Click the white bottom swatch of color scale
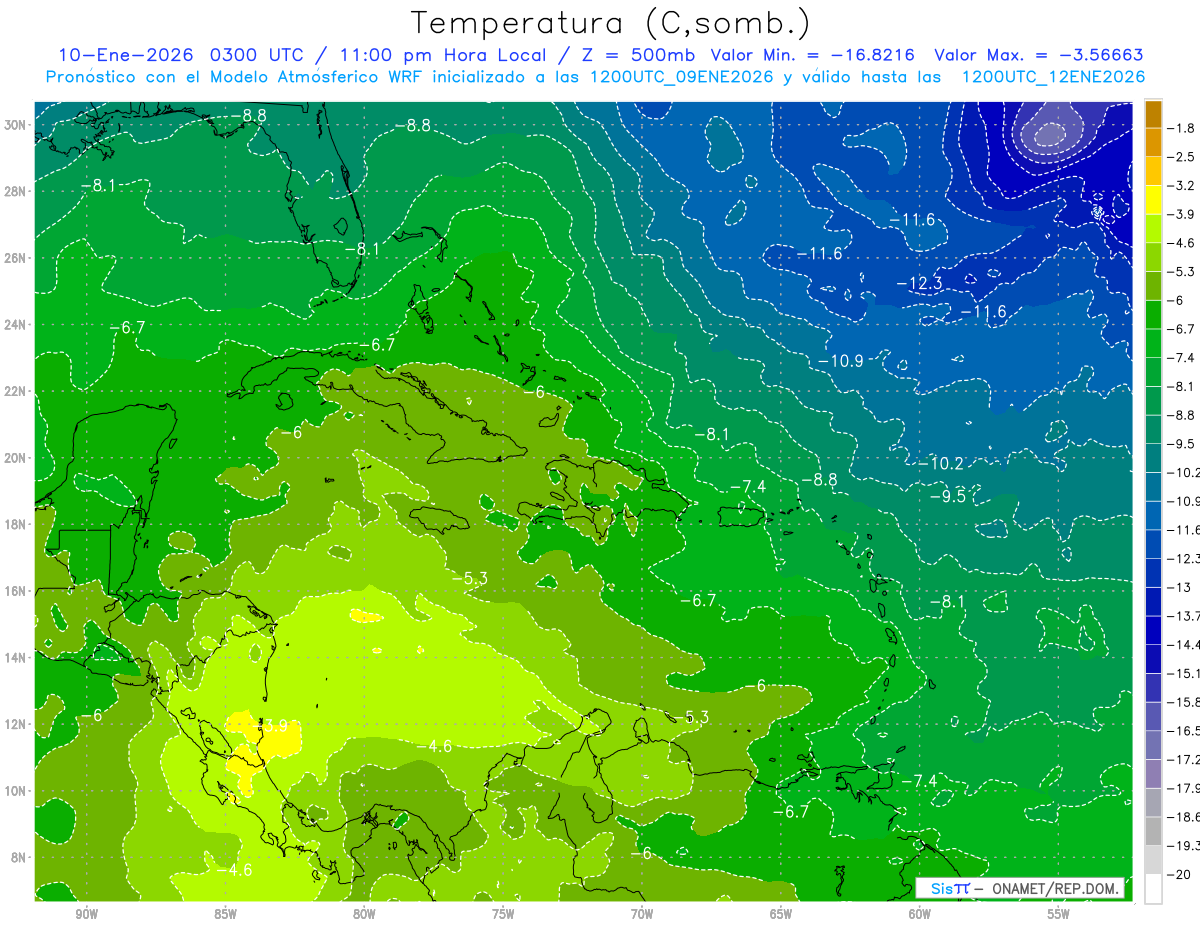The image size is (1200, 927). (x=1153, y=889)
